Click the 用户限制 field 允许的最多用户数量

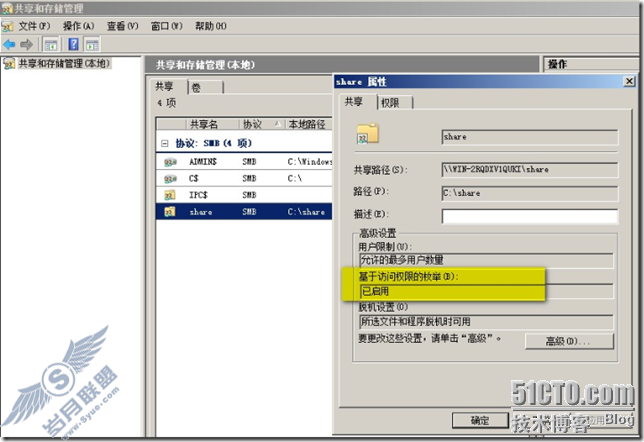click(486, 260)
